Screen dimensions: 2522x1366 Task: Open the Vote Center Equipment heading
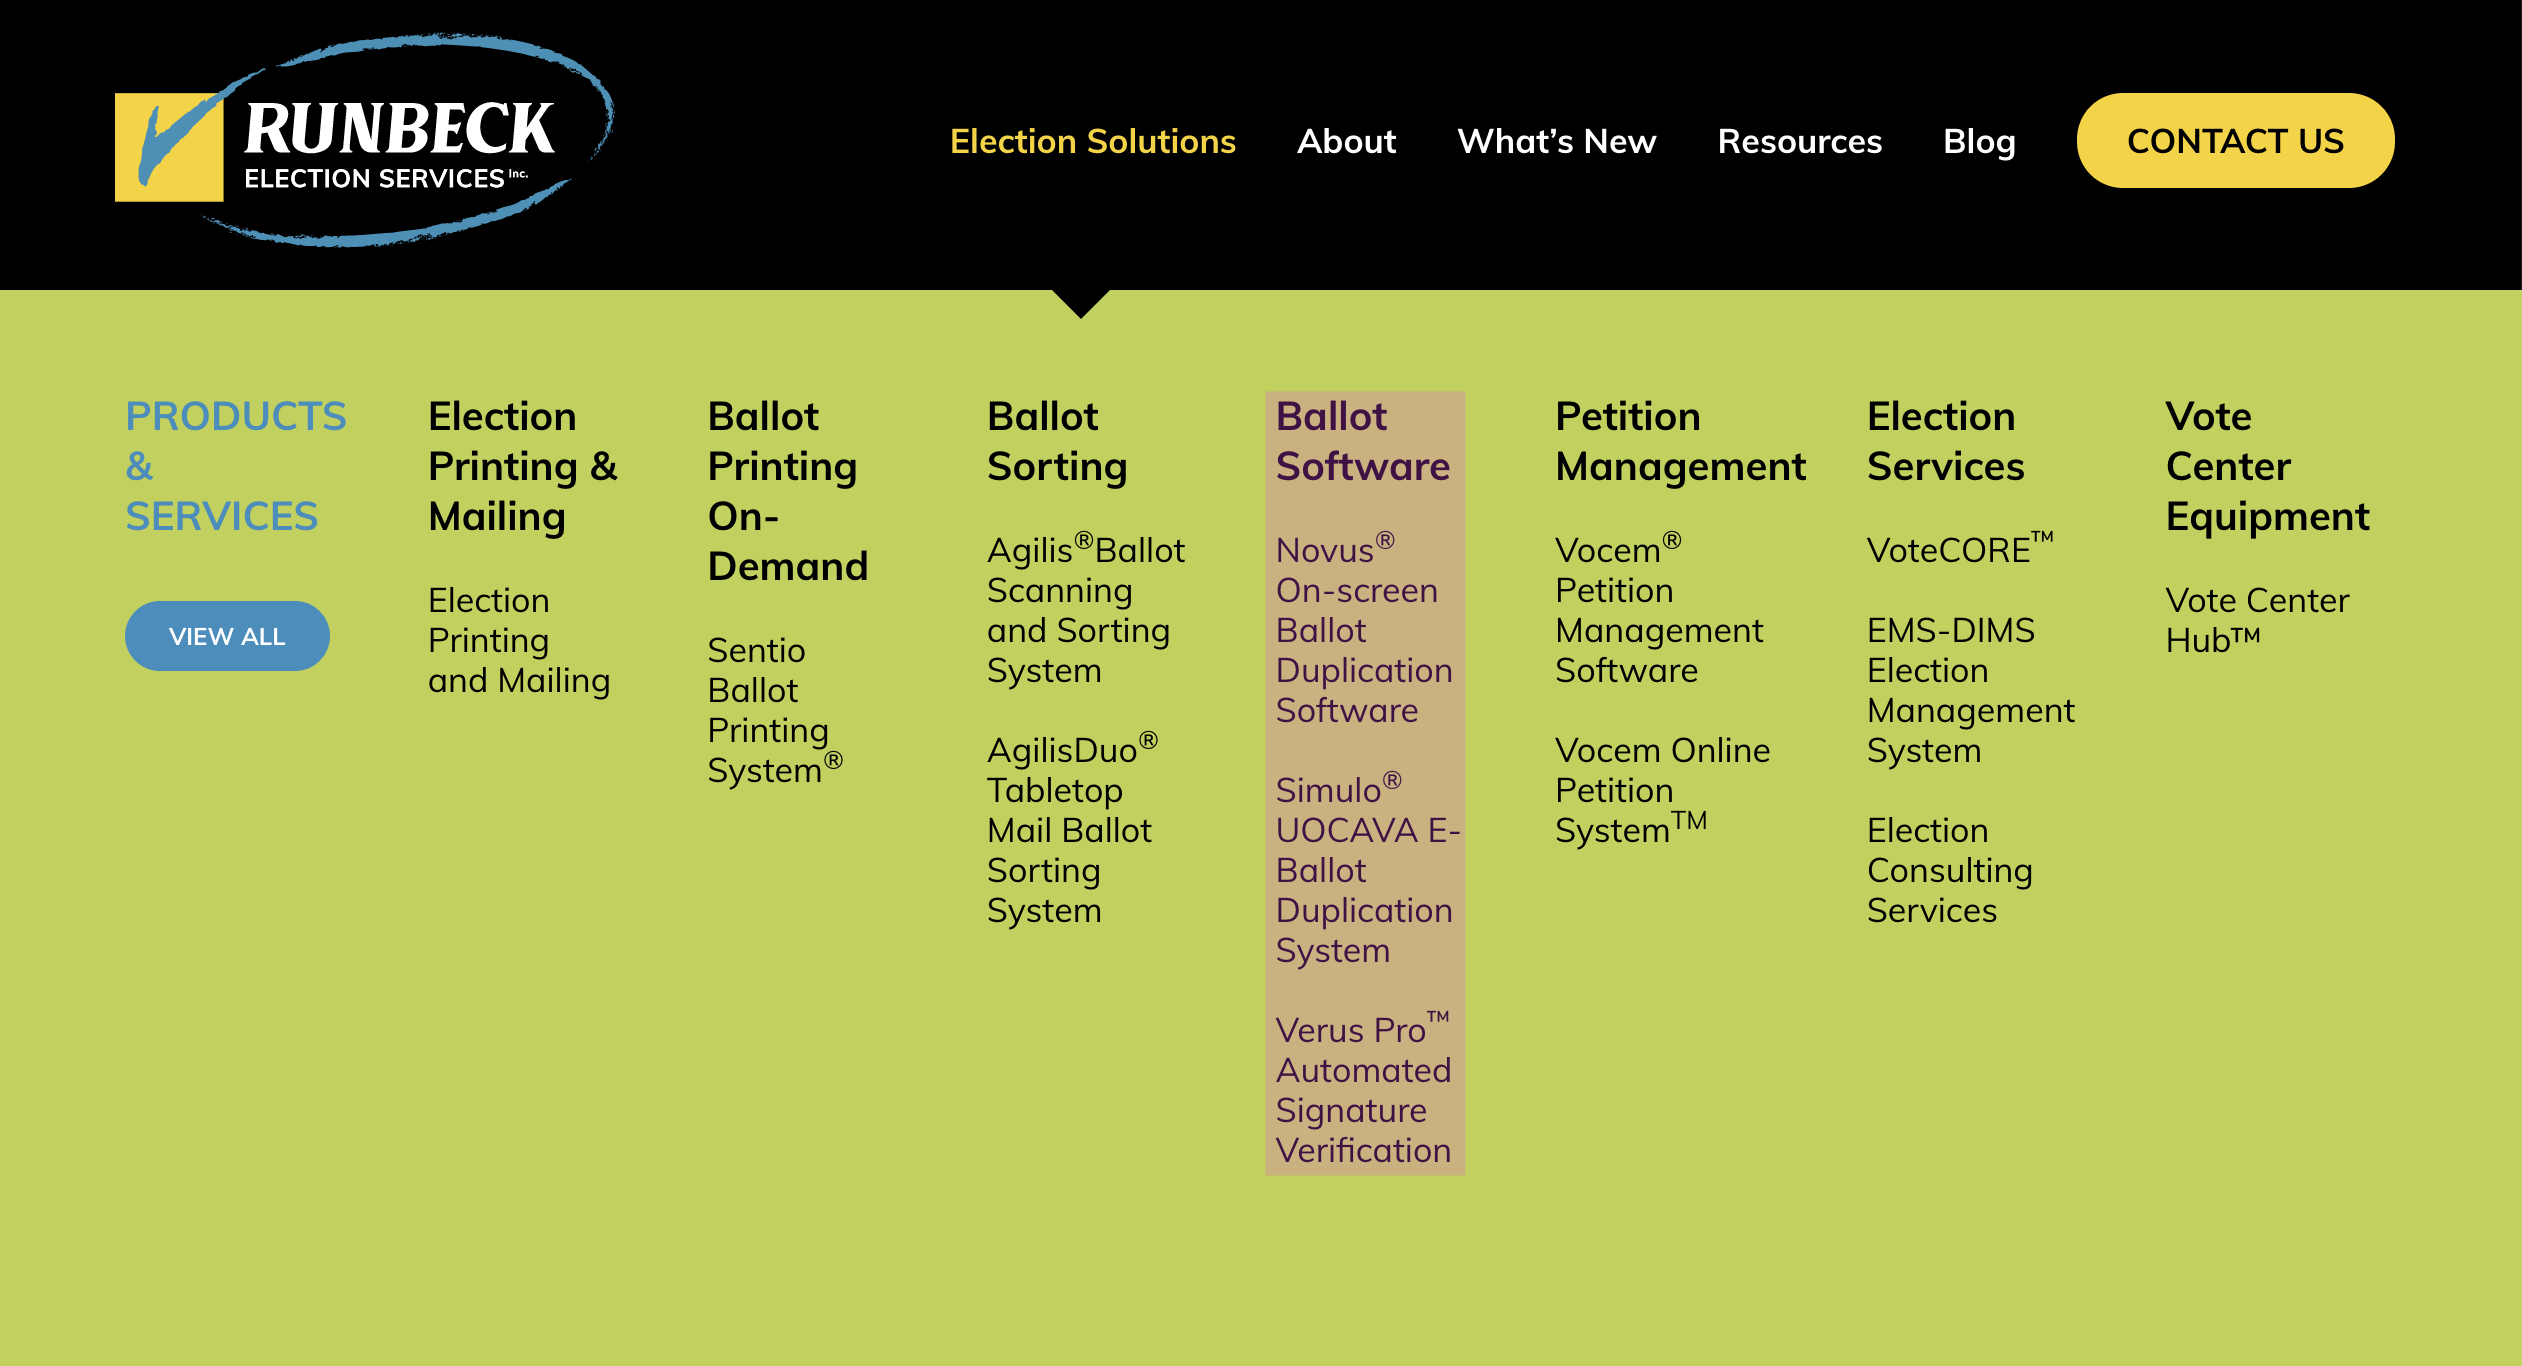coord(2267,466)
